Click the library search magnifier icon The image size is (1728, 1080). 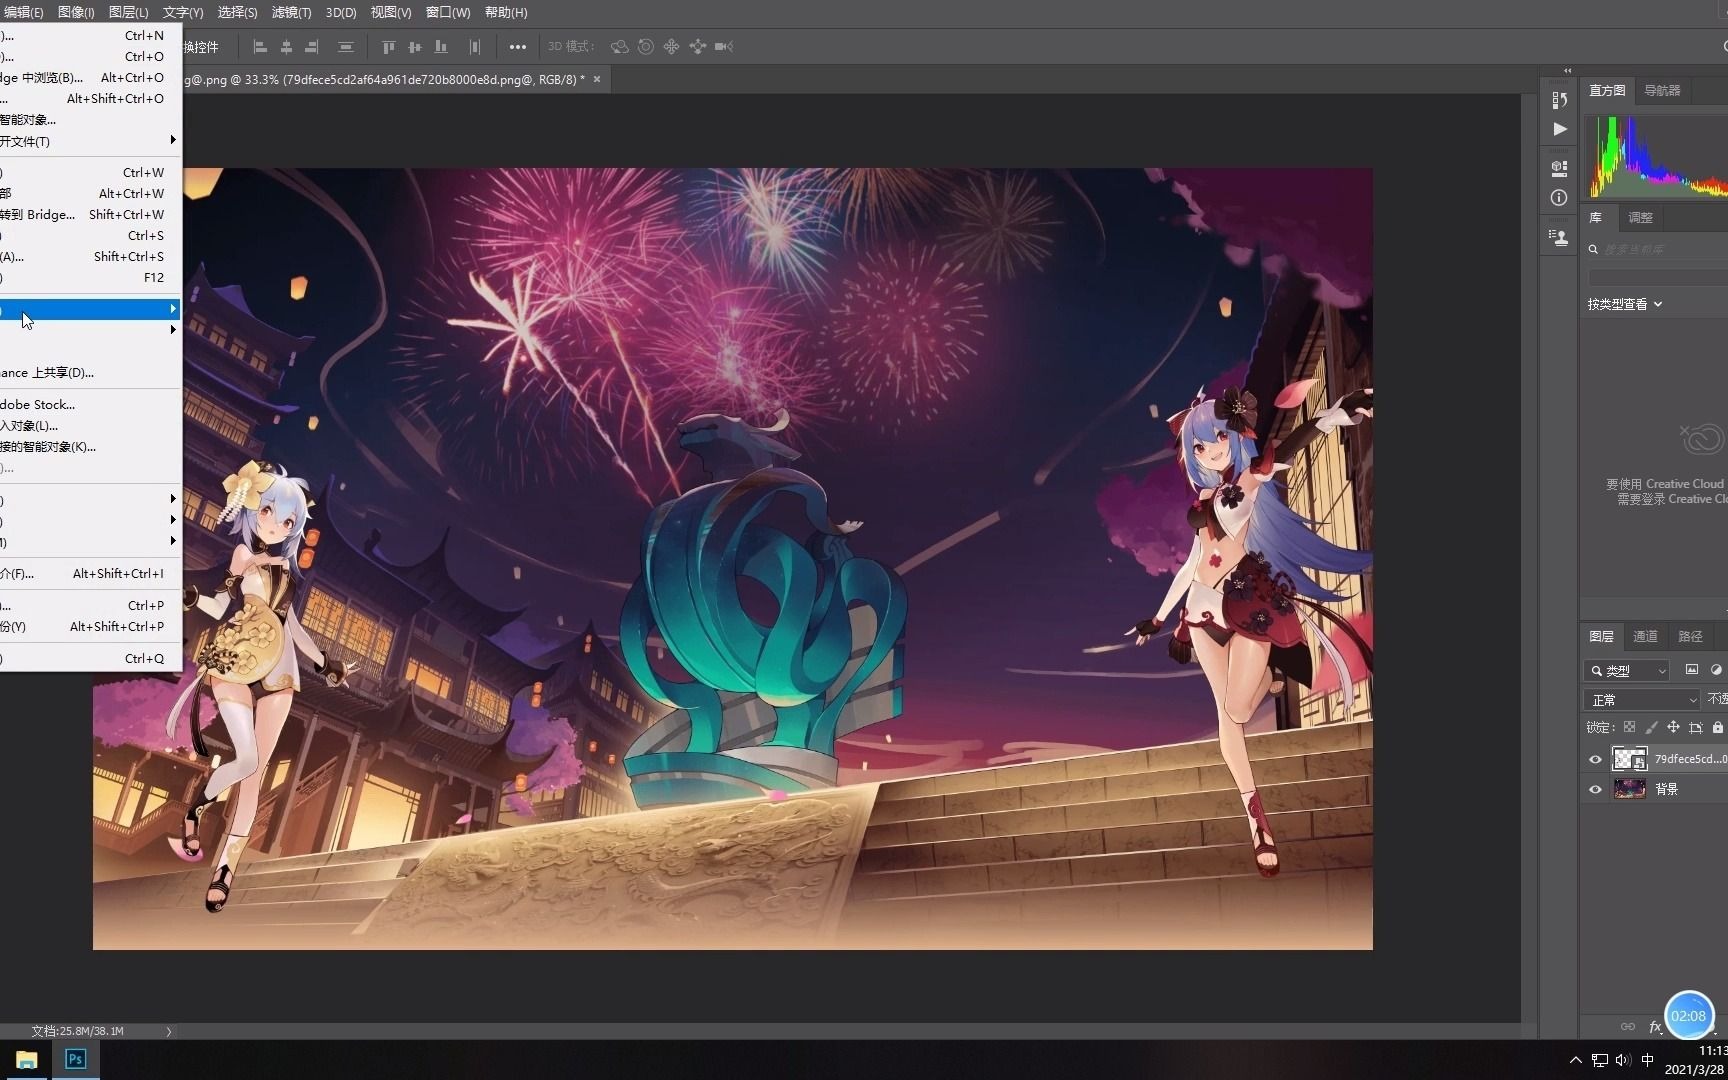(1594, 249)
